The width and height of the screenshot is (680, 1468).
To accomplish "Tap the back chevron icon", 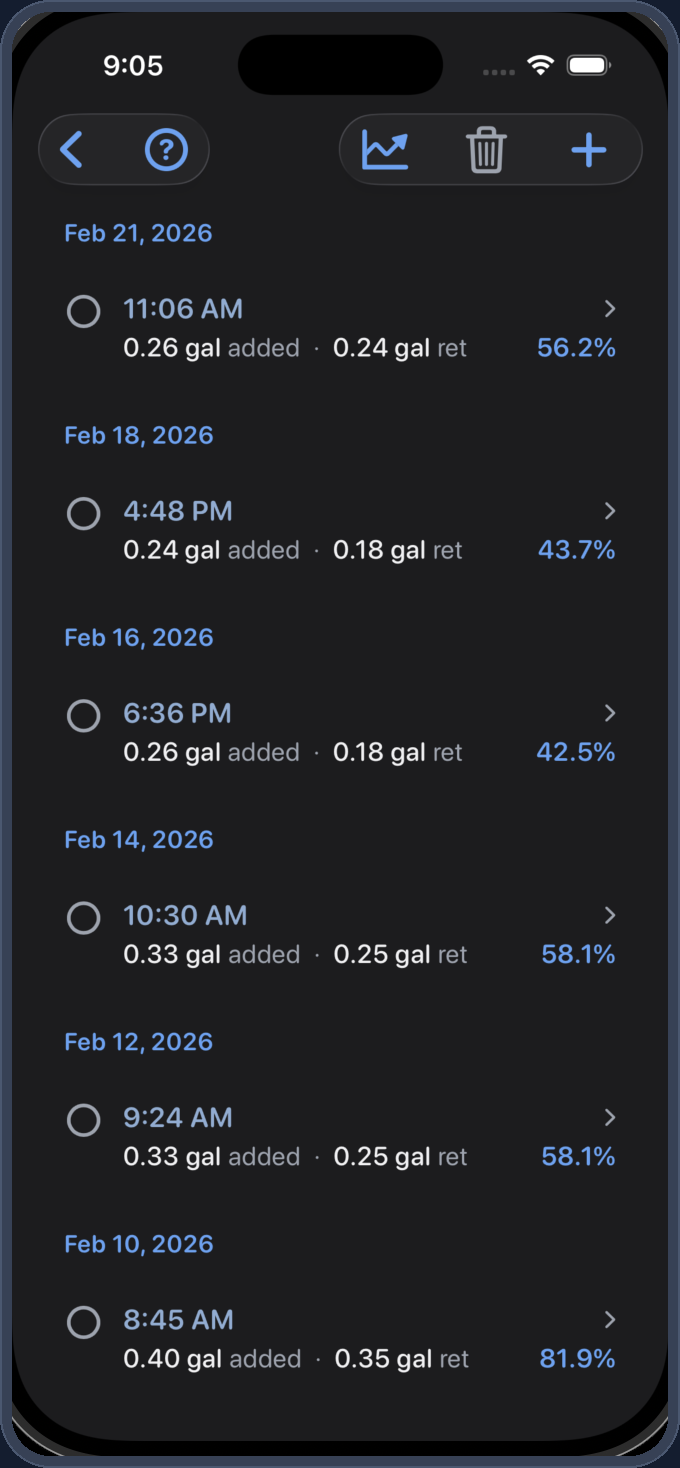I will point(71,150).
